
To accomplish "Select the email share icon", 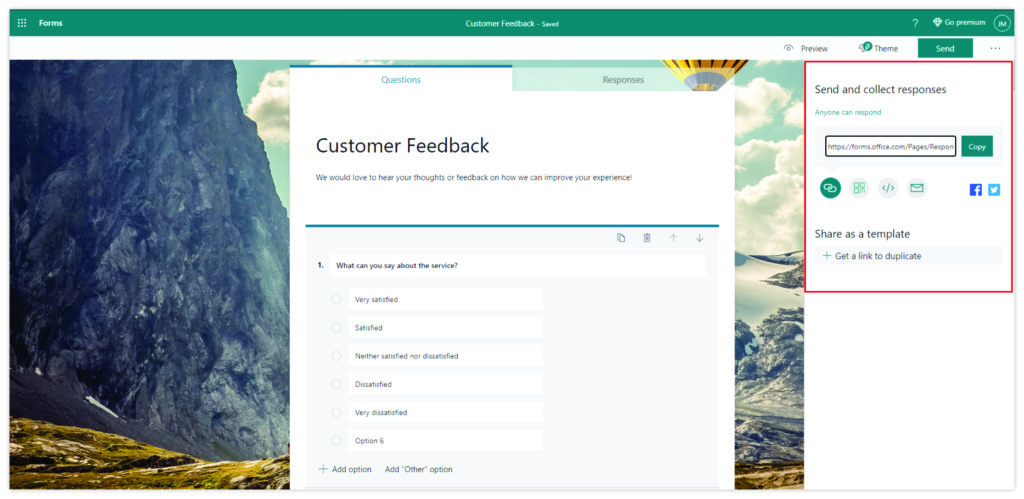I will click(917, 188).
